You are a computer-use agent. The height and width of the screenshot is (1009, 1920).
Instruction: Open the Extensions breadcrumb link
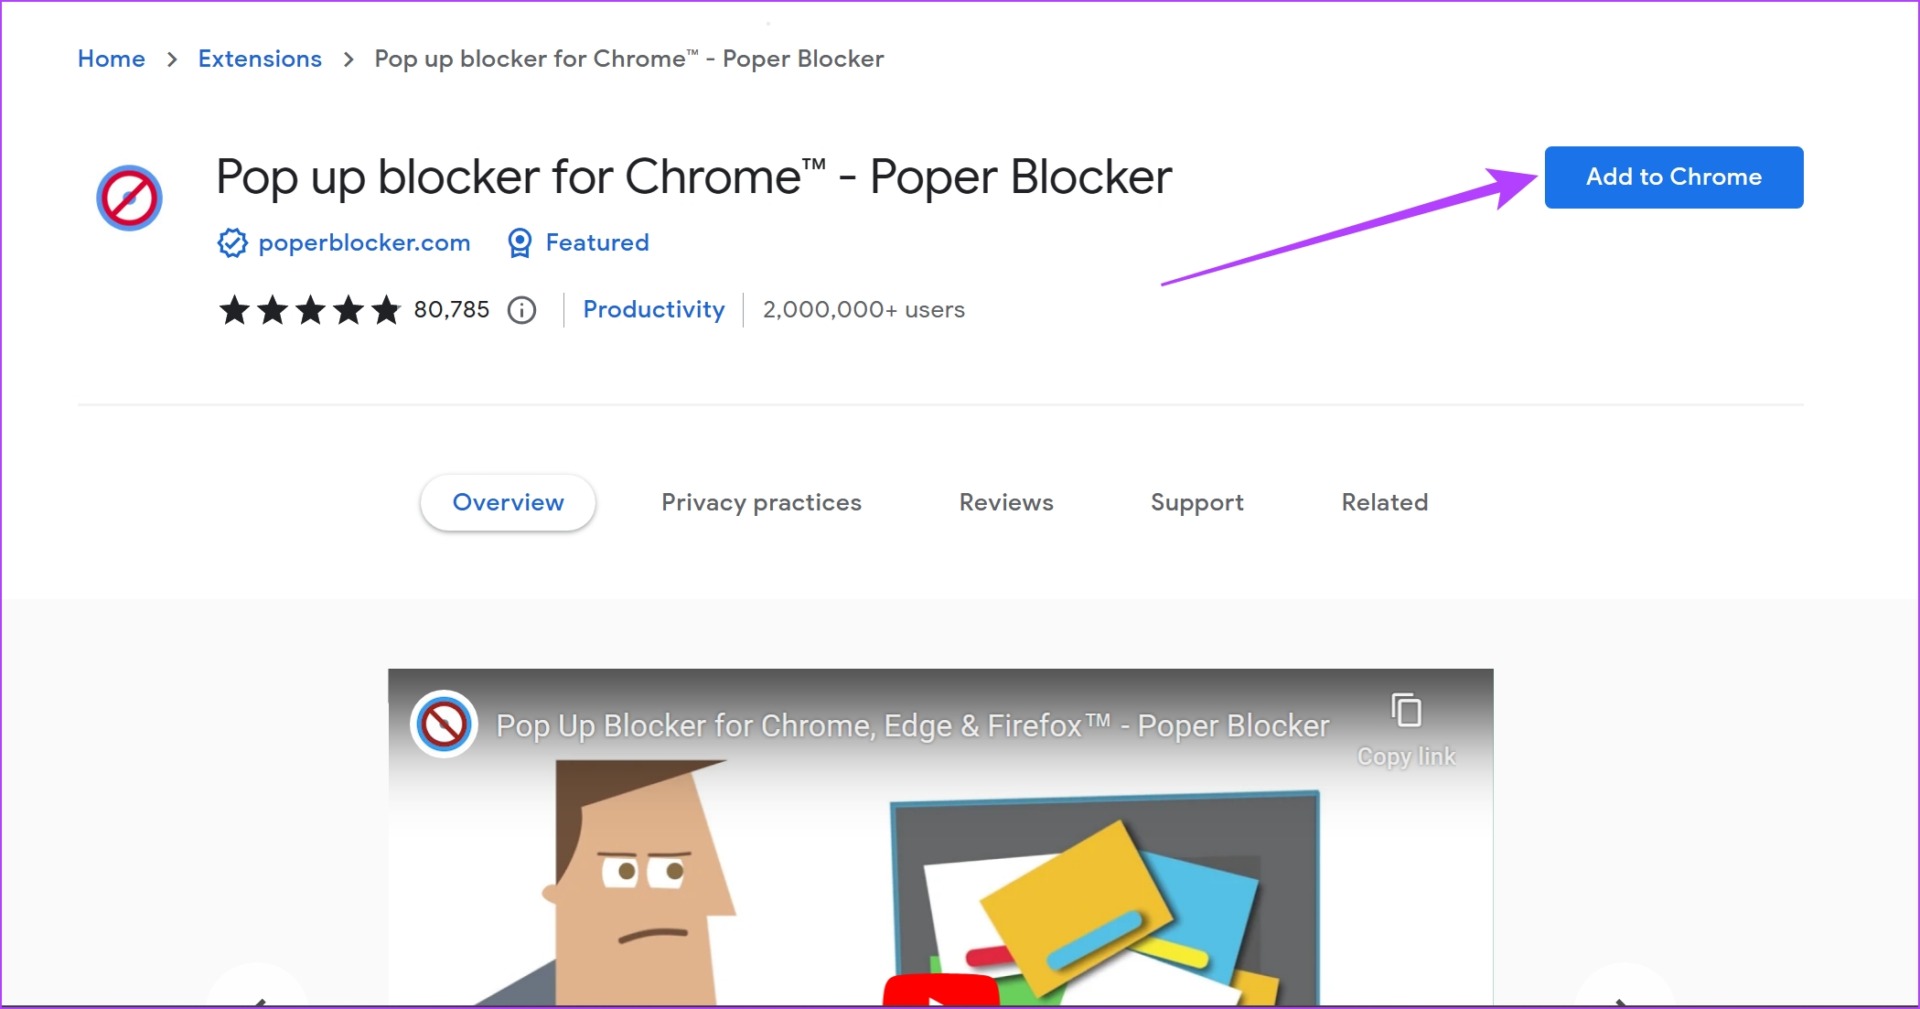click(x=260, y=59)
